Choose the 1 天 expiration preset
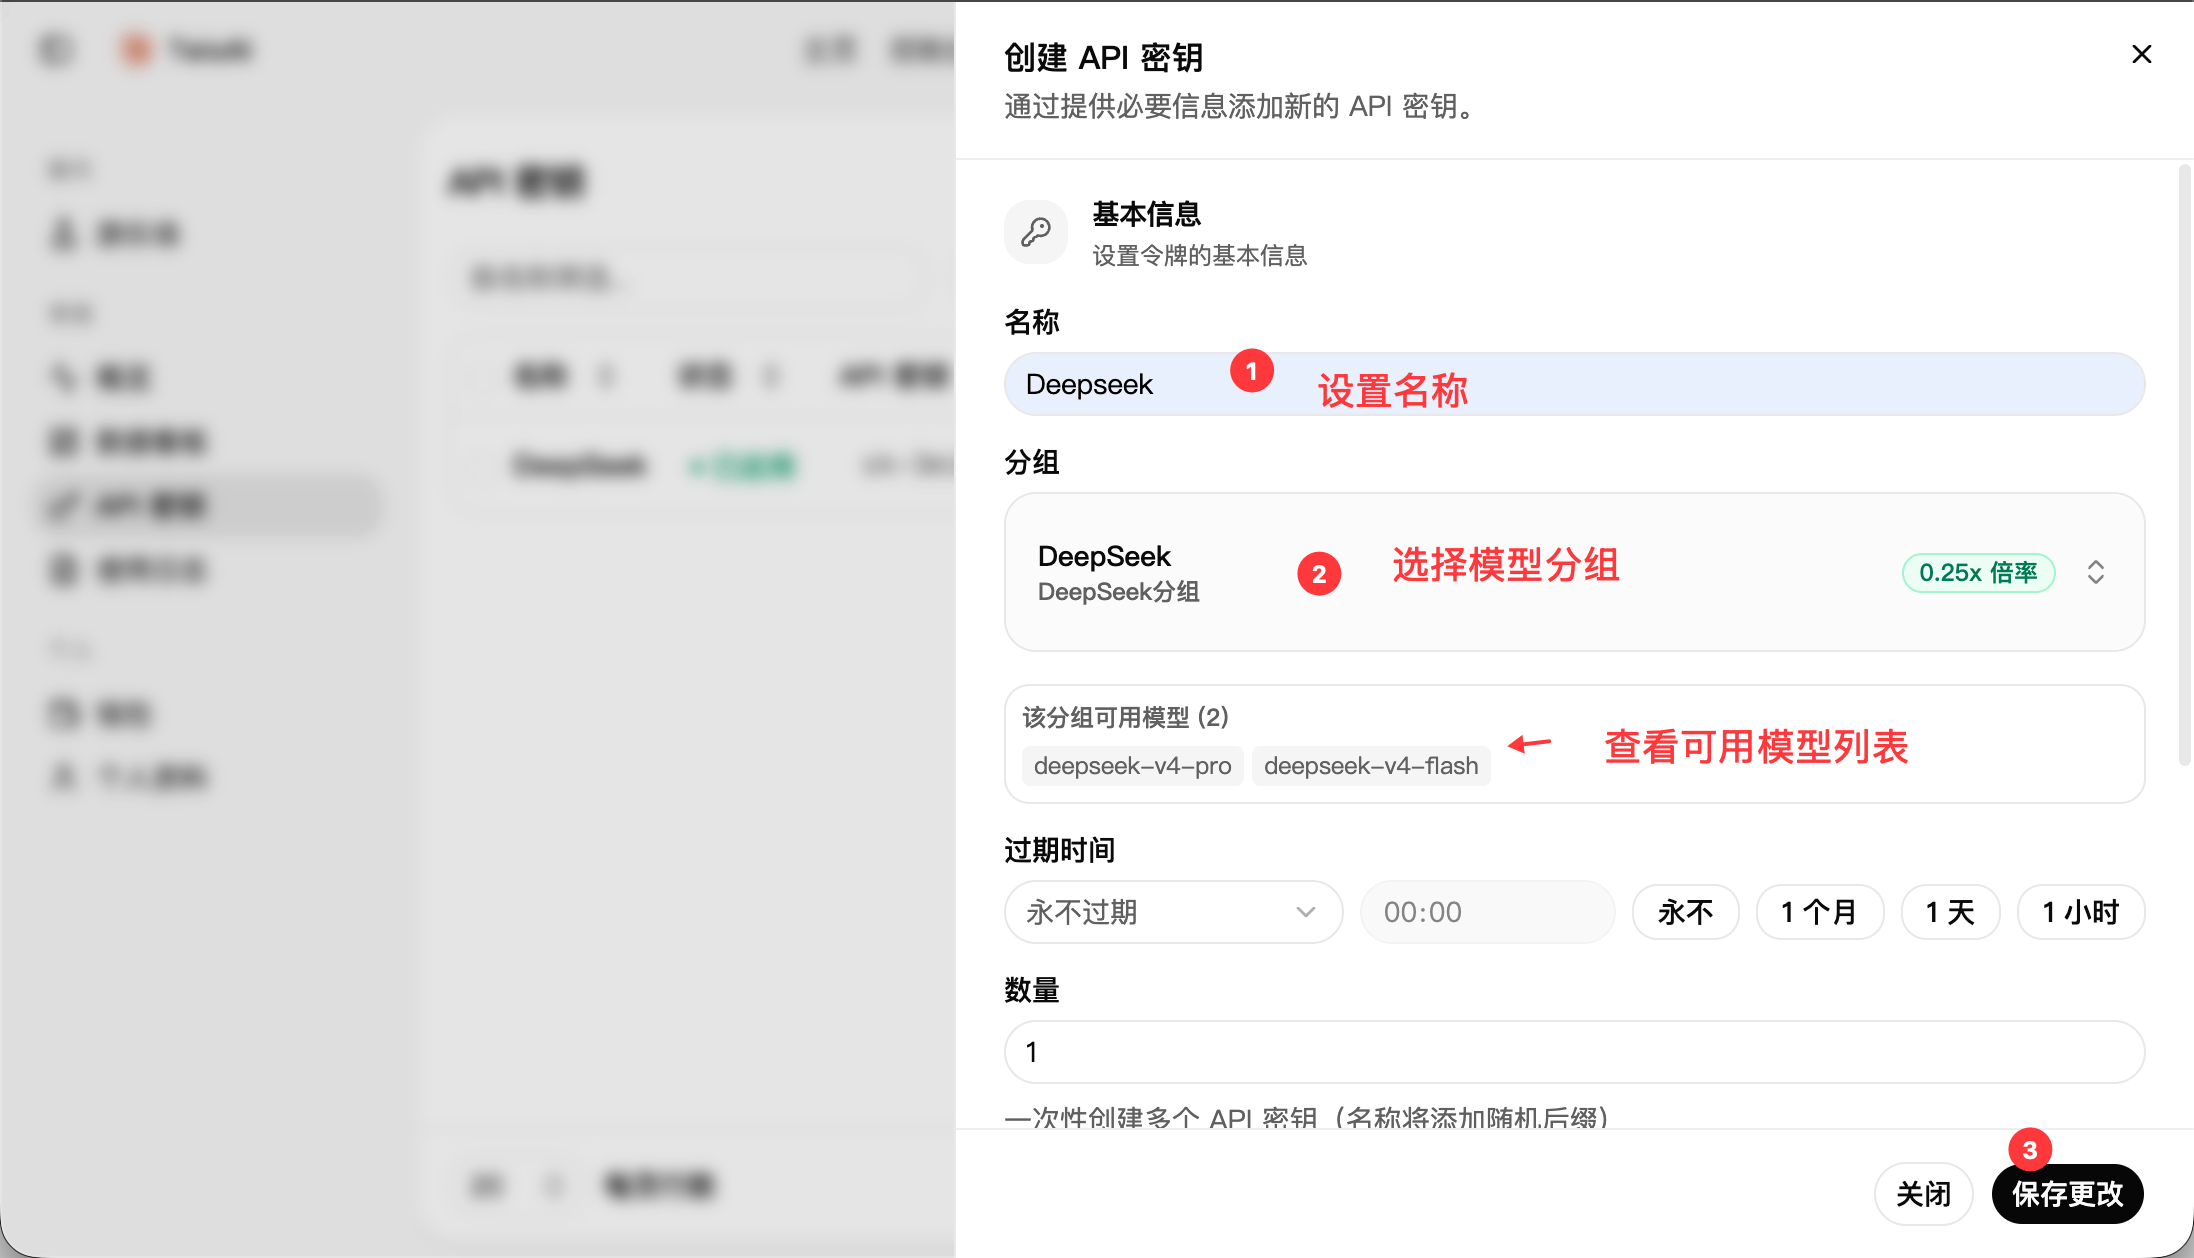Viewport: 2194px width, 1258px height. point(1950,912)
